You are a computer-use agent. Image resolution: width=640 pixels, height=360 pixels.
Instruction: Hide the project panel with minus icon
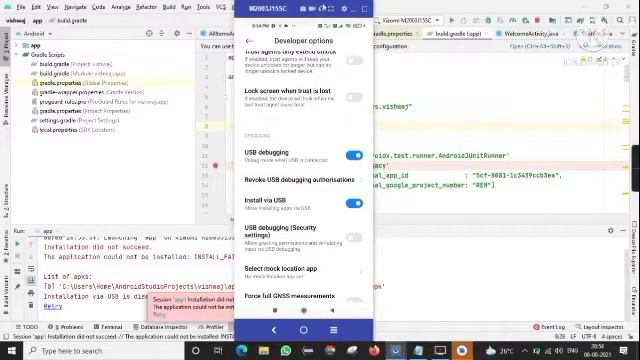pos(189,33)
